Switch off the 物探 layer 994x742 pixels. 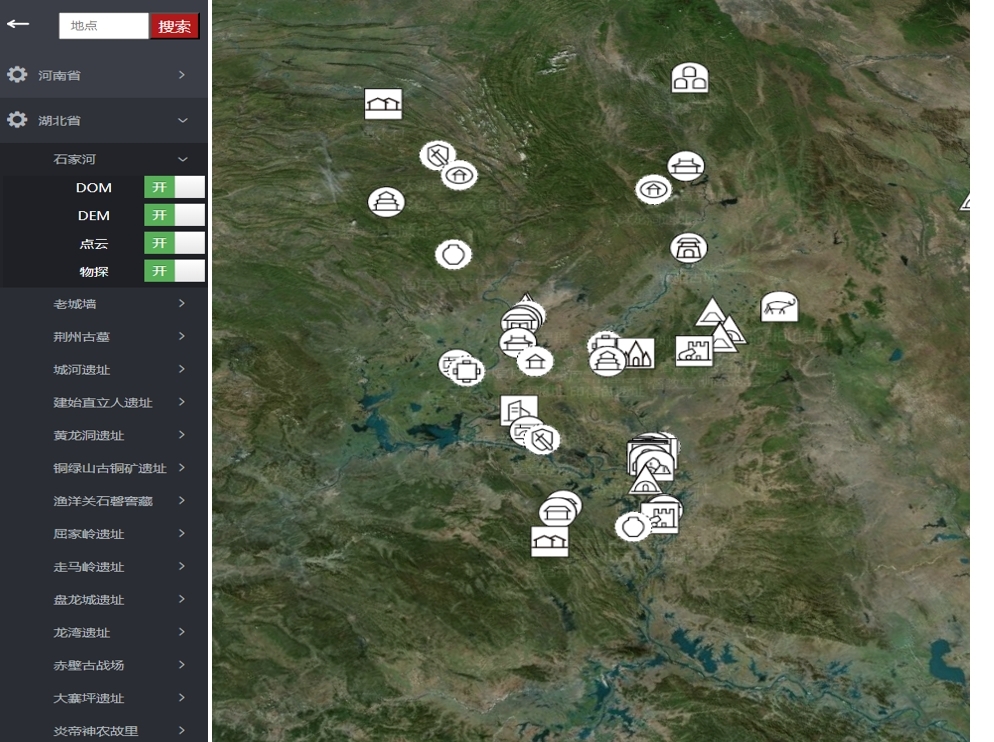[x=174, y=271]
